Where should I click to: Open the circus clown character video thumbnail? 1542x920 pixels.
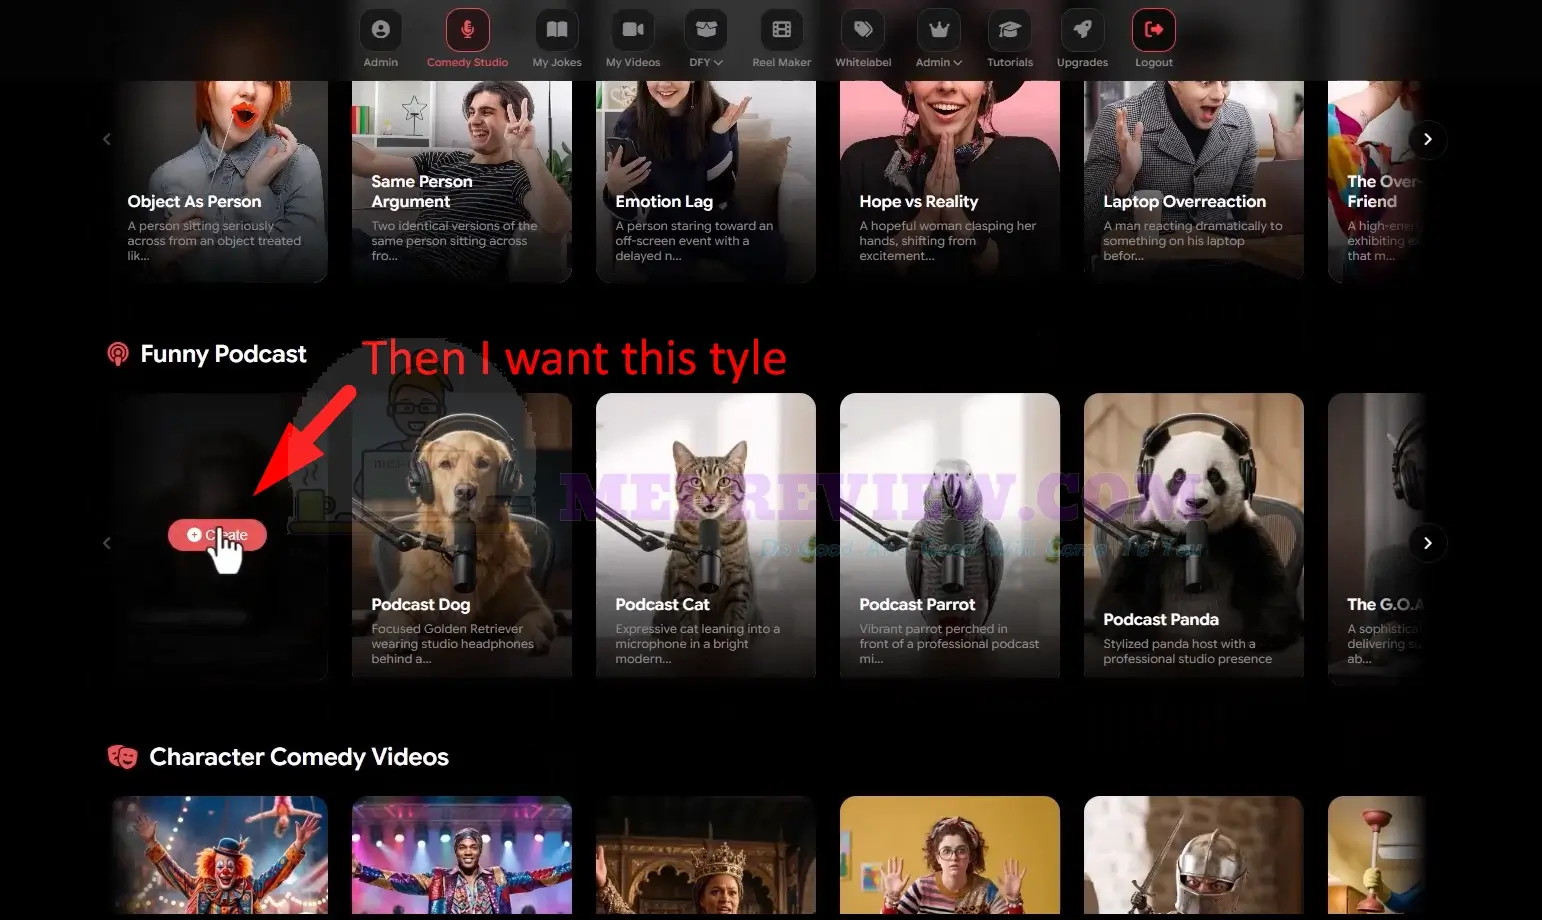pos(220,856)
